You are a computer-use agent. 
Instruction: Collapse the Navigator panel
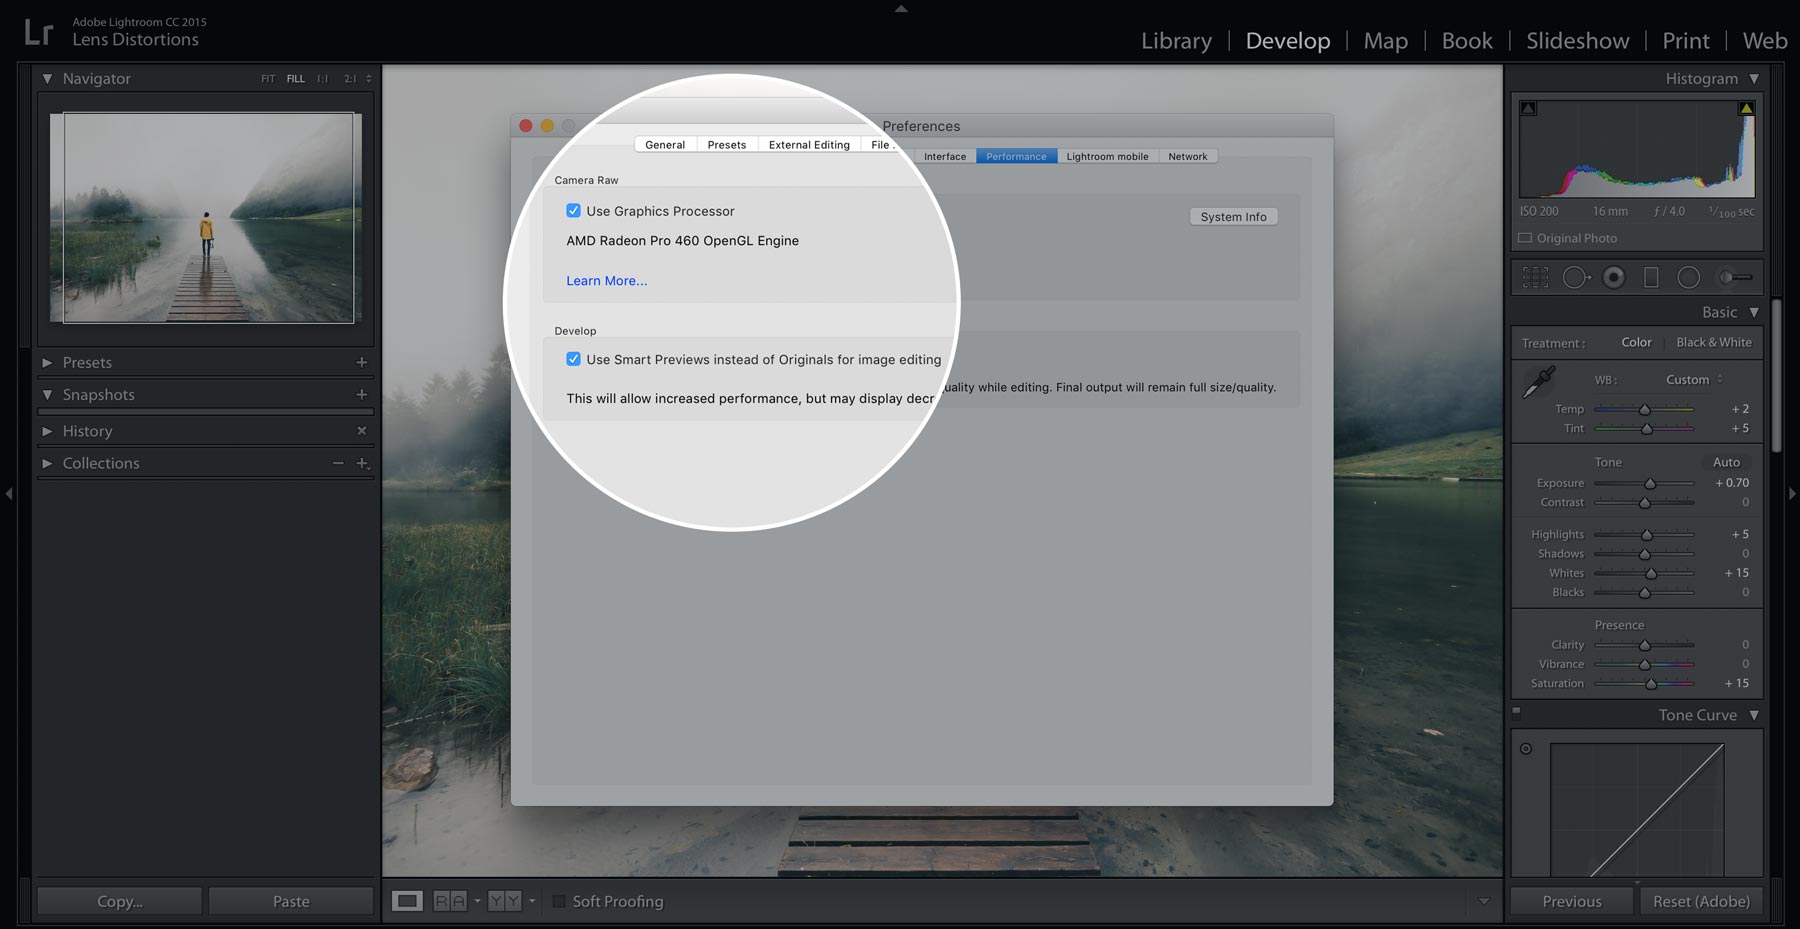pos(47,78)
